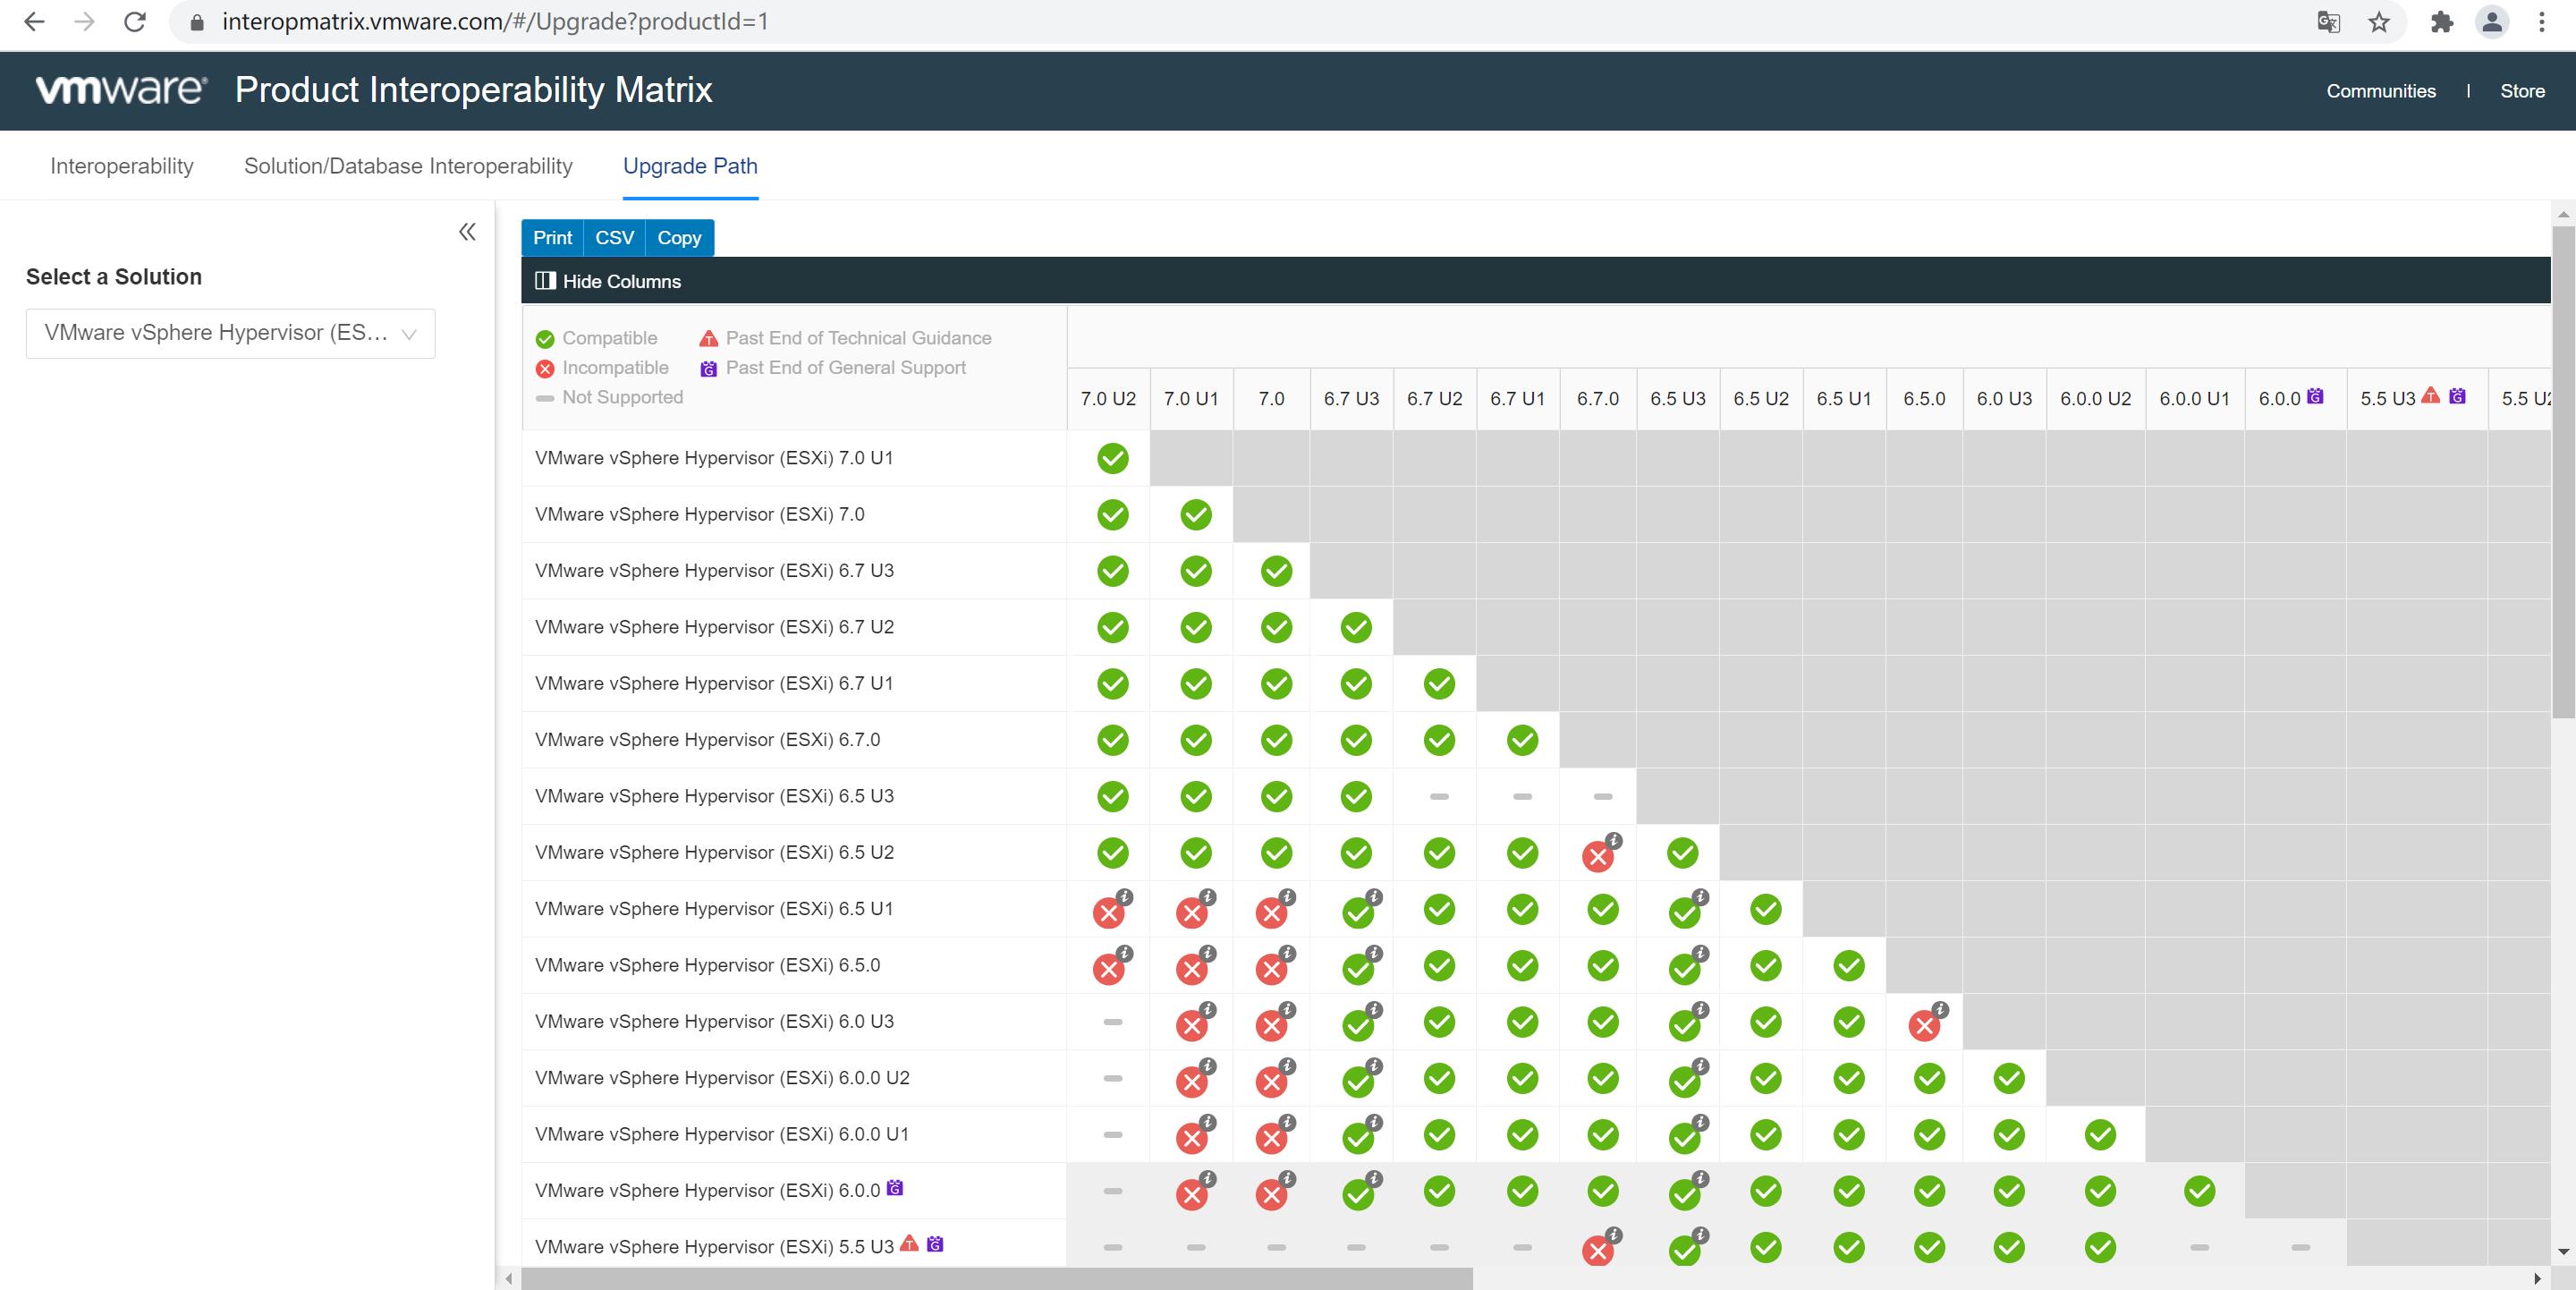Click the collapse sidebar double-arrow icon
Viewport: 2576px width, 1290px height.
click(x=467, y=232)
